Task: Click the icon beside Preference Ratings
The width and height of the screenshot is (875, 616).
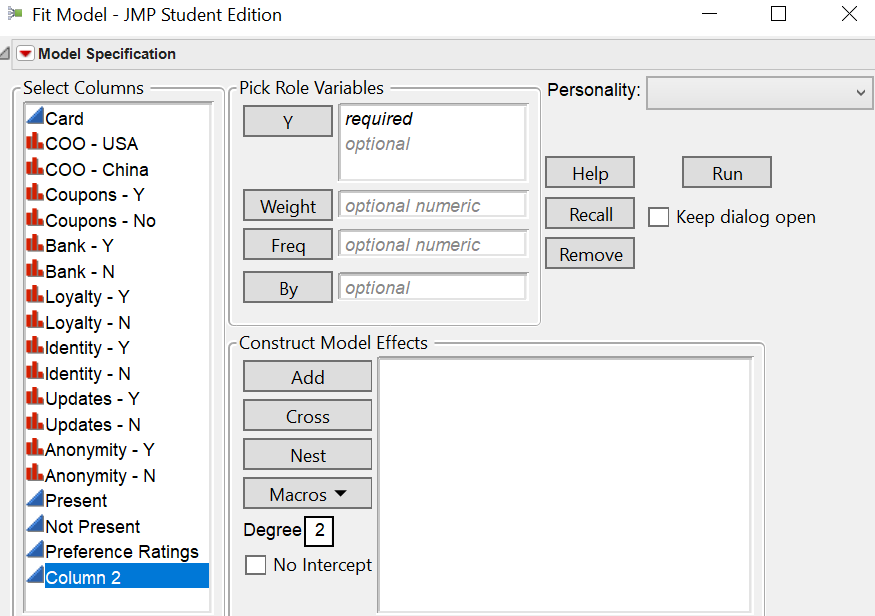Action: [x=35, y=551]
